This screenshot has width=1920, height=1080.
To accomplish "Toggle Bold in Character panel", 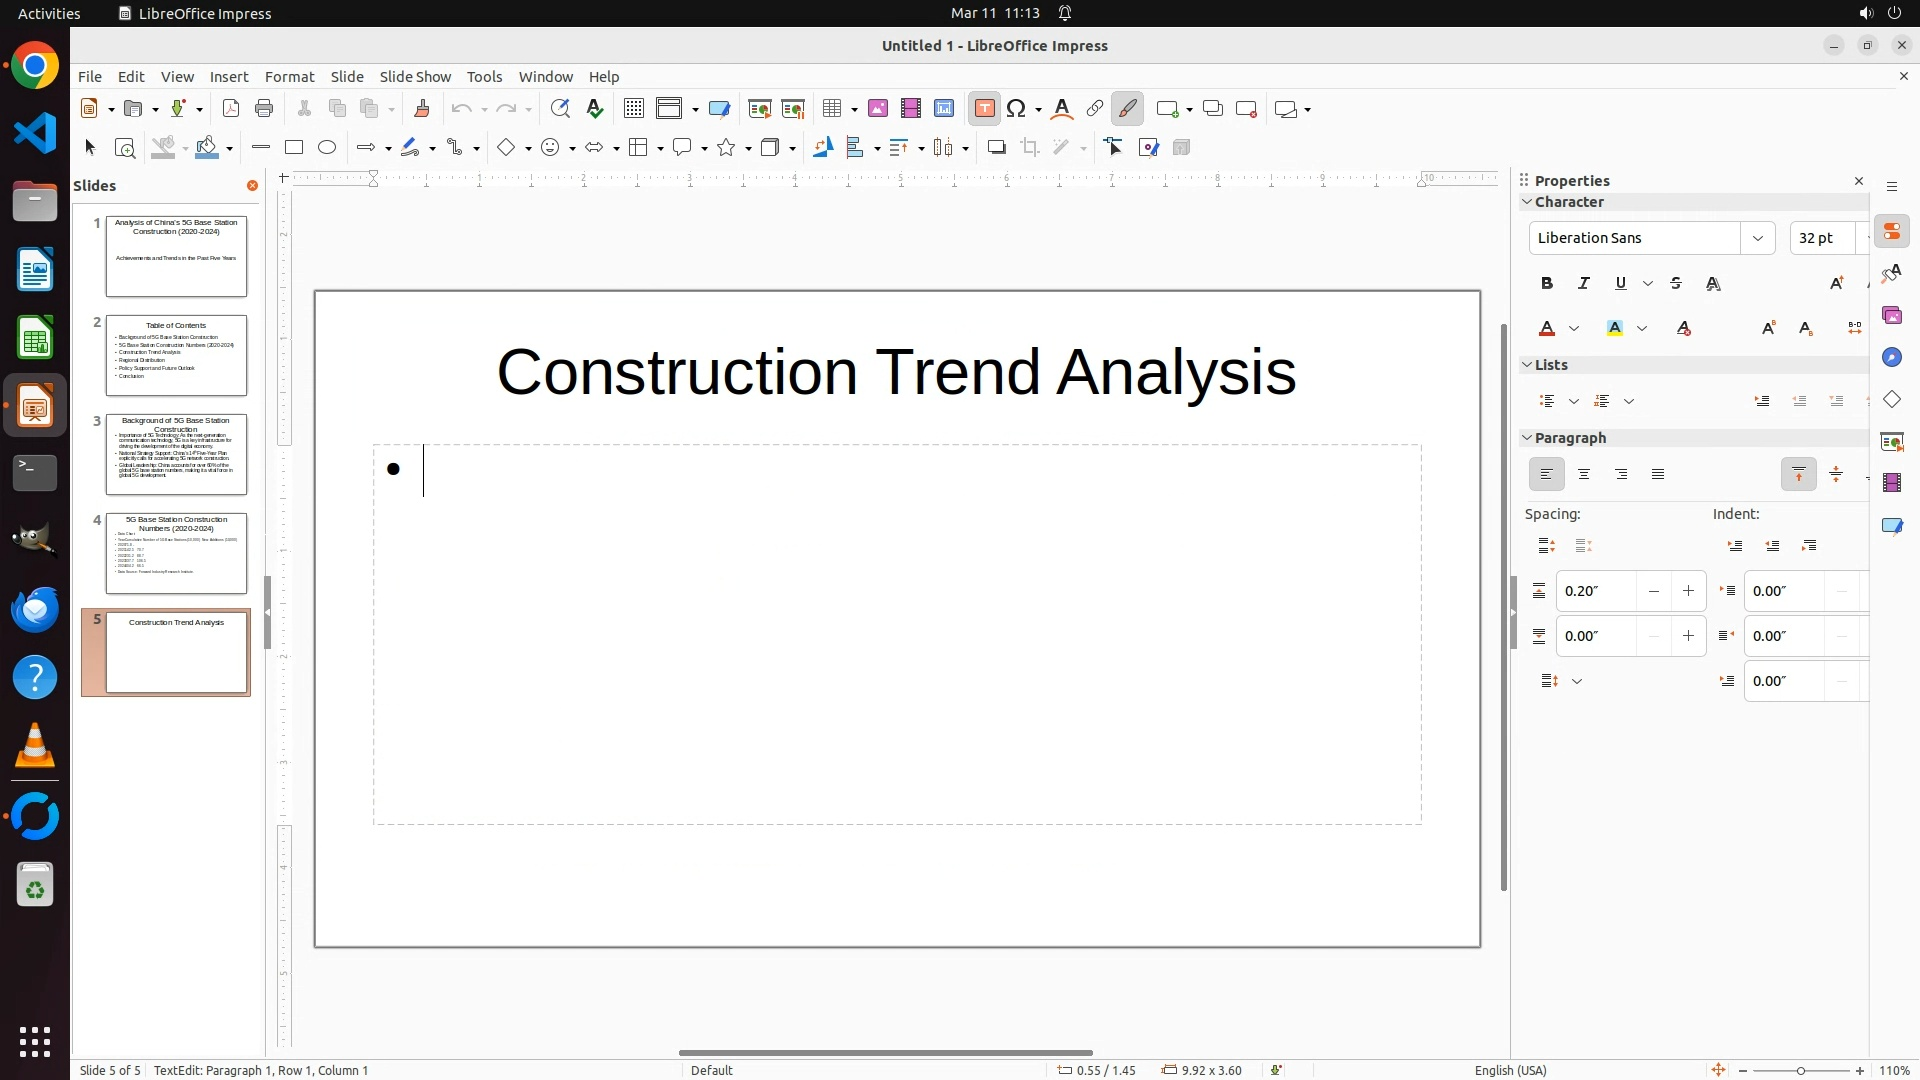I will pyautogui.click(x=1547, y=284).
